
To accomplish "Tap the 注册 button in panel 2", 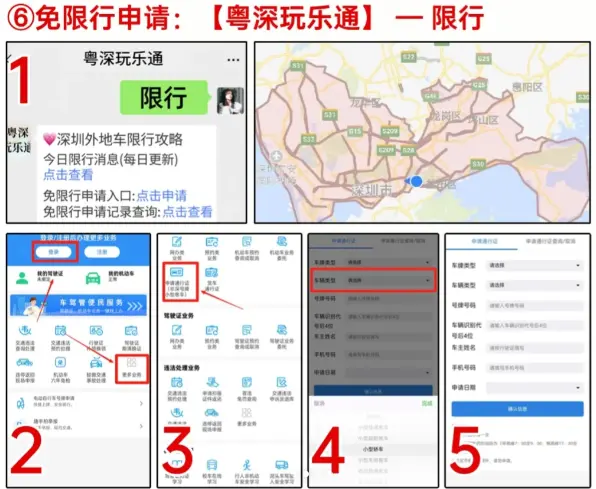I will pos(102,252).
